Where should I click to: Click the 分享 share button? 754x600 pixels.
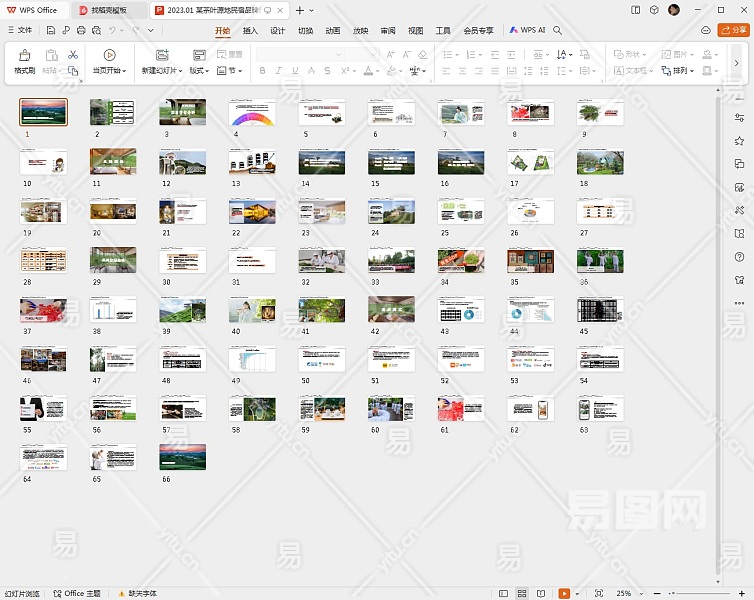tap(732, 31)
